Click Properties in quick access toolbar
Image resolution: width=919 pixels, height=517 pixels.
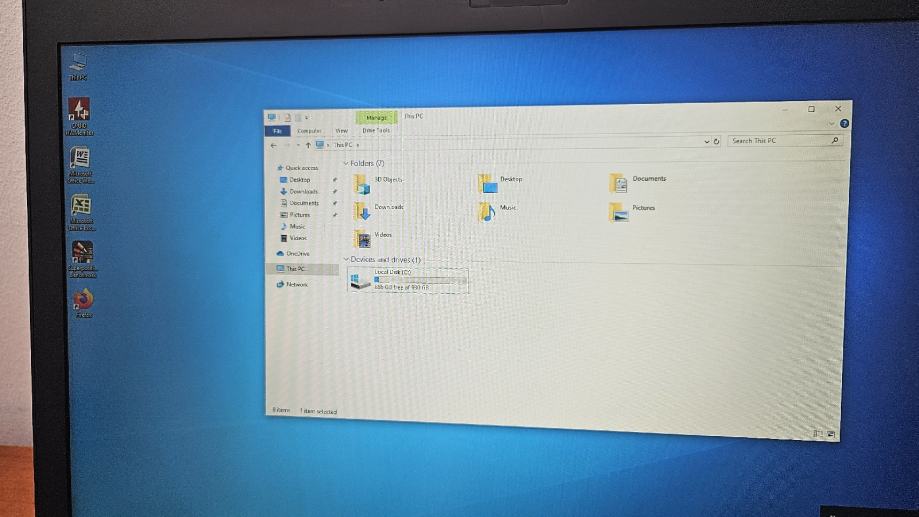pos(287,117)
